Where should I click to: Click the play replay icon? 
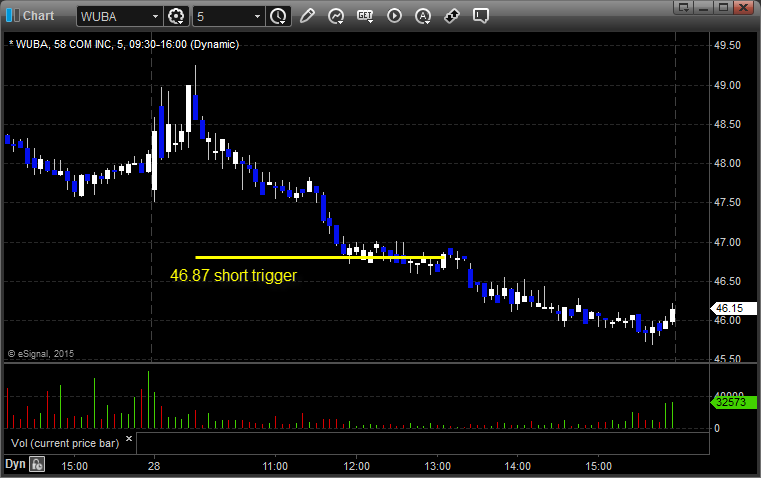click(394, 16)
